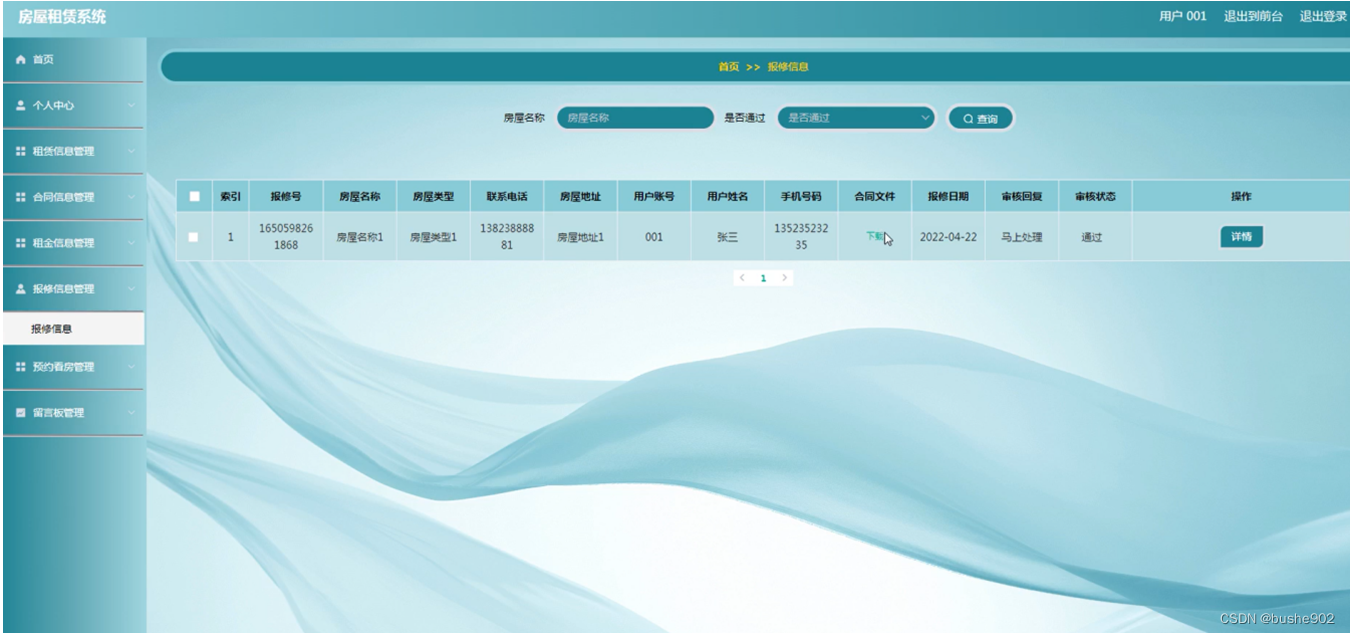Open the 留言板管理 sidebar menu
Viewport: 1350px width, 634px height.
click(x=73, y=413)
